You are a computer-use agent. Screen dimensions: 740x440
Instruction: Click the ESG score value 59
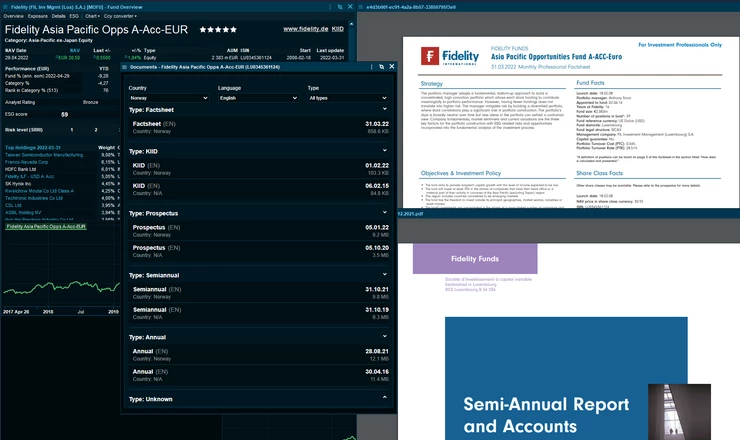coord(65,114)
